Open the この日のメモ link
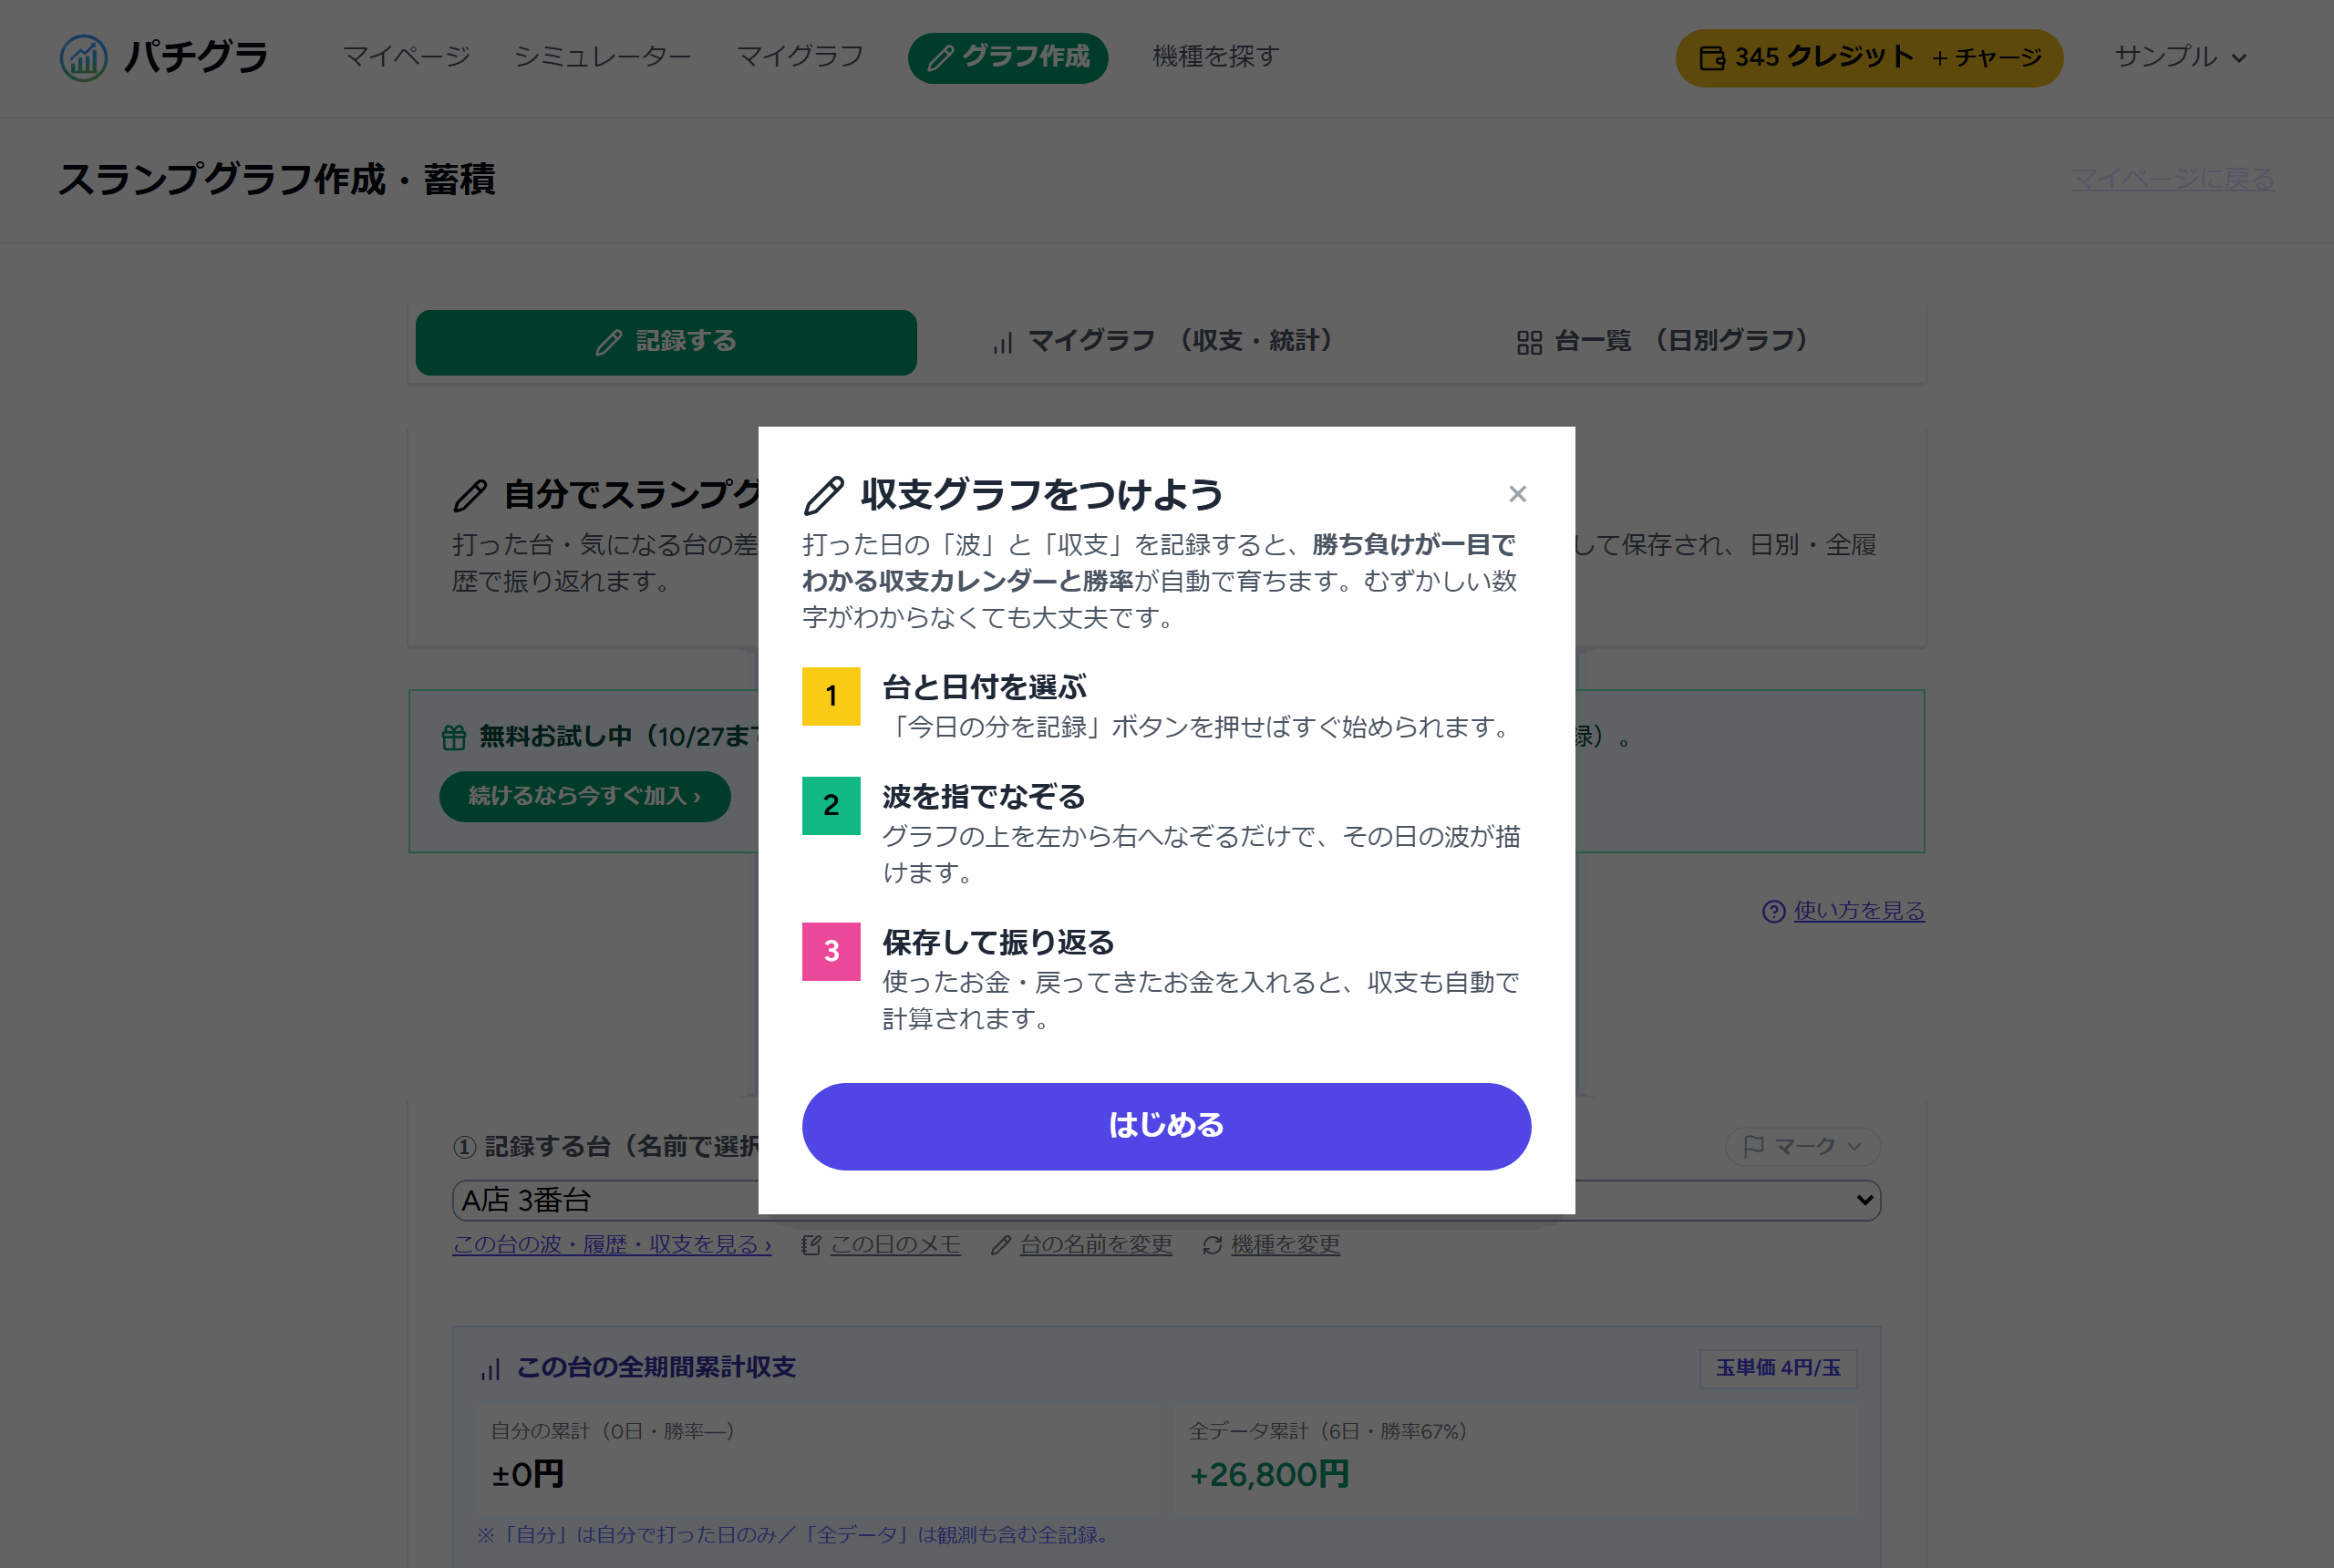Image resolution: width=2334 pixels, height=1568 pixels. point(895,1244)
